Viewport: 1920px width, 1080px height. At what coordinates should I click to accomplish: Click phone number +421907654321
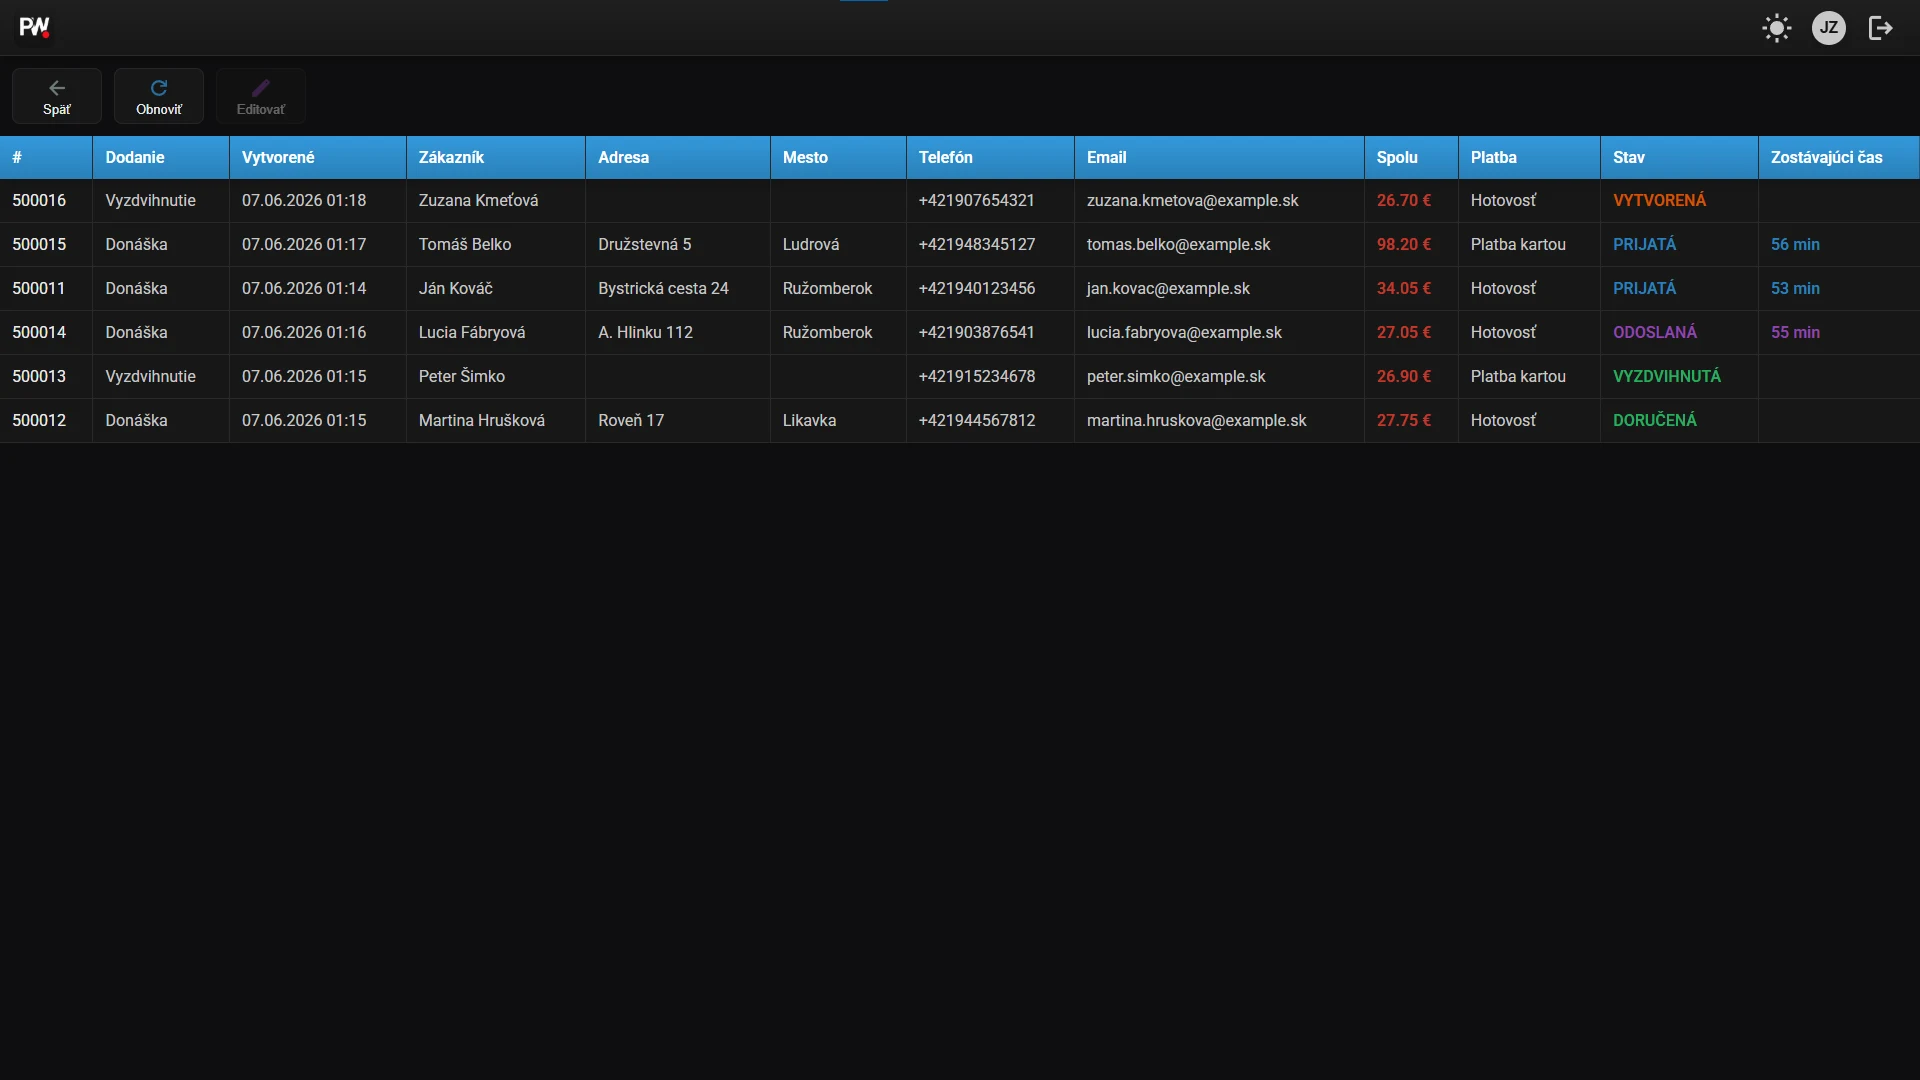[x=976, y=200]
